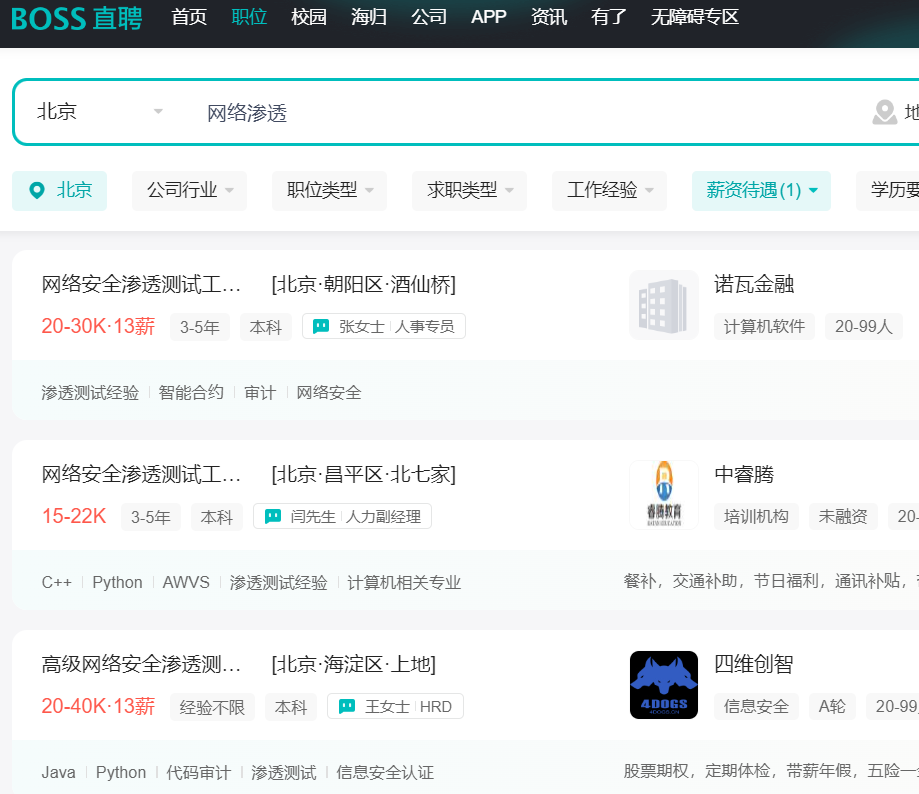Open 四维创智 company name link
919x794 pixels.
(754, 664)
